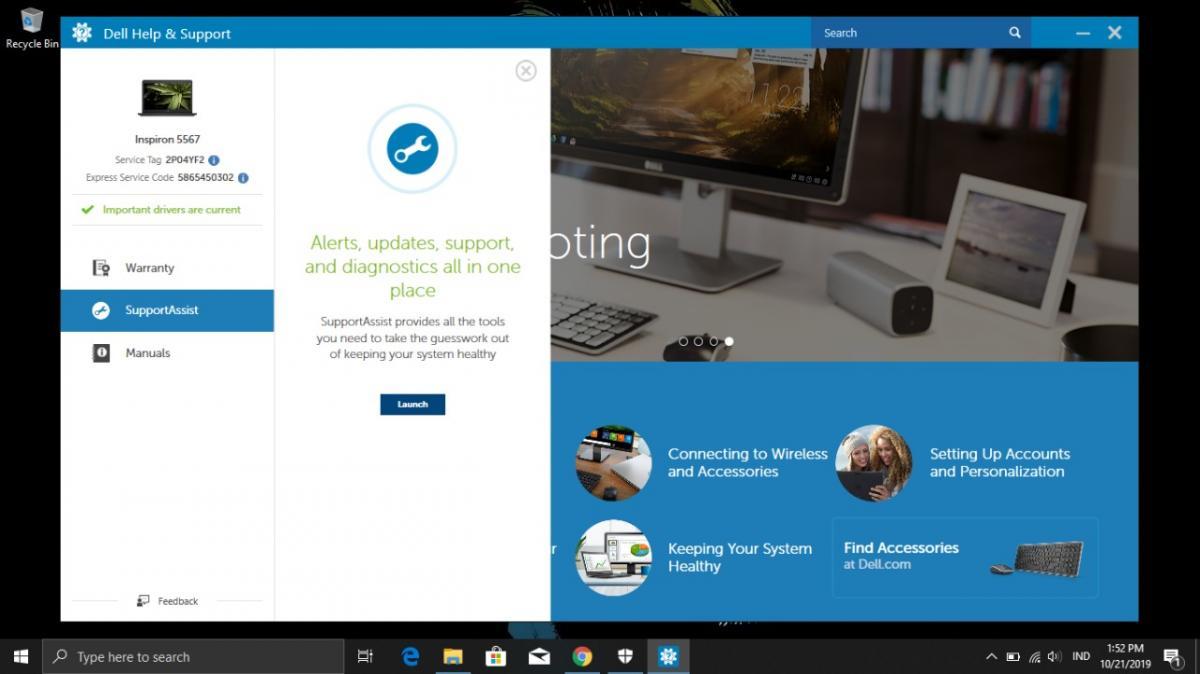The height and width of the screenshot is (674, 1200).
Task: Open Google Chrome from the taskbar
Action: 582,657
